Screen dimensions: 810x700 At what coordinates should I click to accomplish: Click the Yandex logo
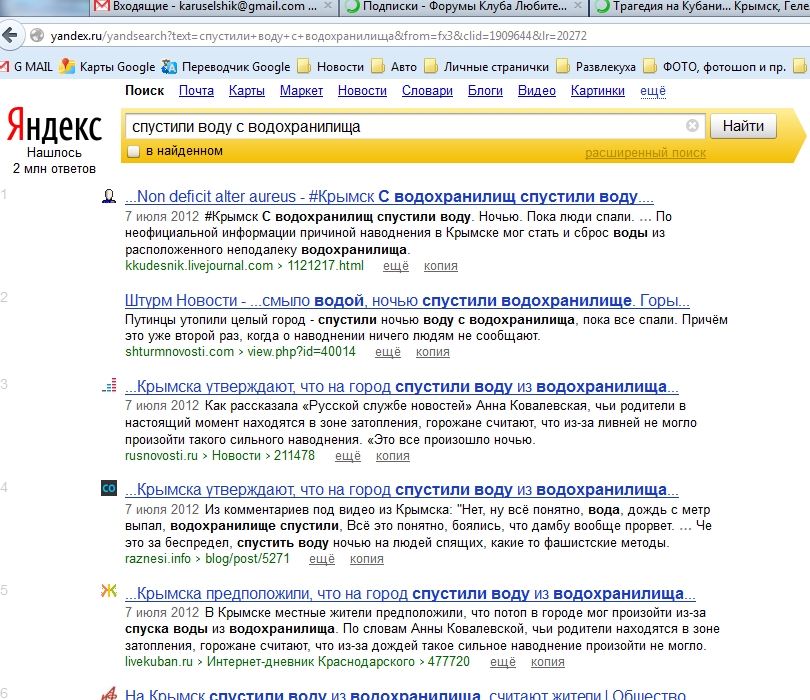pos(54,126)
